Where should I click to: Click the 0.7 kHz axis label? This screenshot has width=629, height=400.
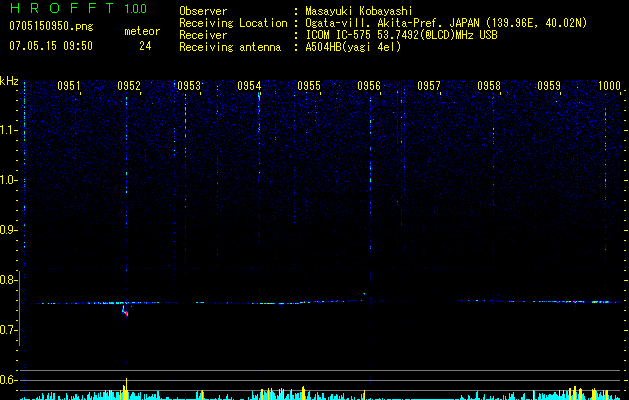8,330
